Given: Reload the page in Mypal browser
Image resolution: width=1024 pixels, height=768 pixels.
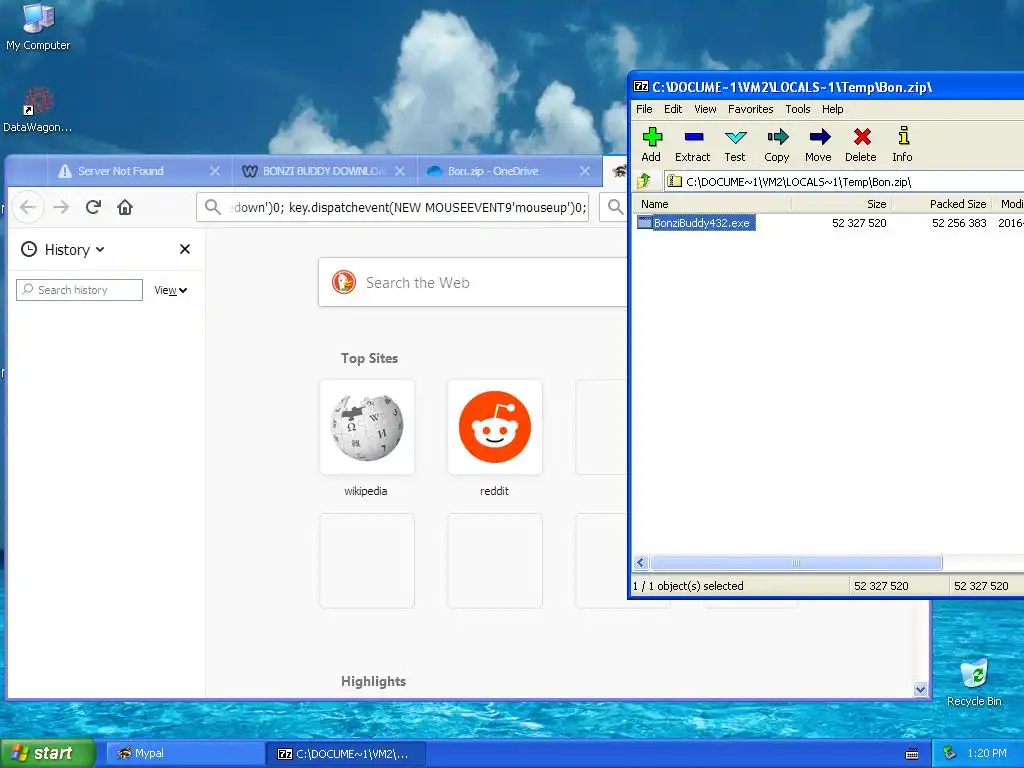Looking at the screenshot, I should 93,207.
